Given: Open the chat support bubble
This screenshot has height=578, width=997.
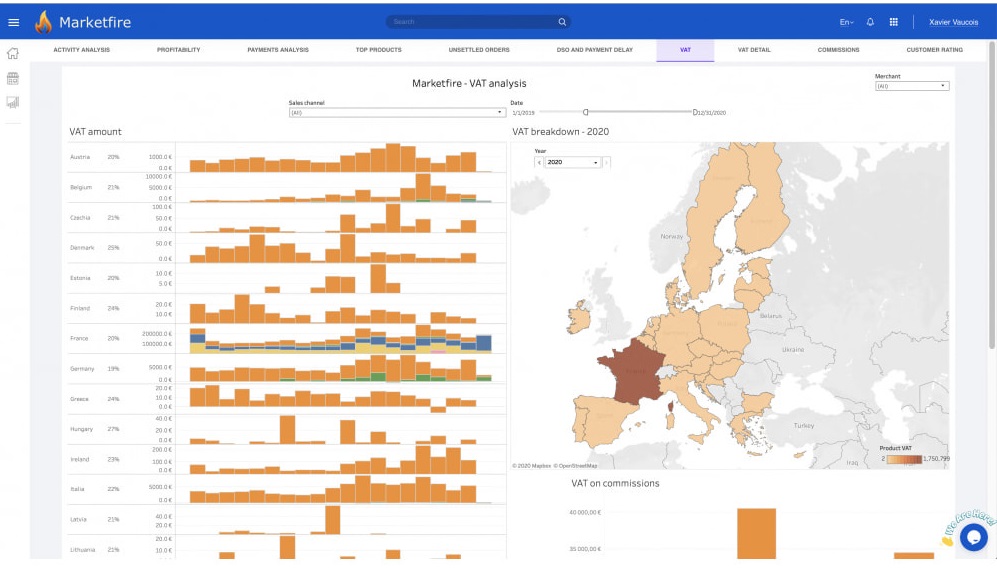Looking at the screenshot, I should click(x=973, y=537).
